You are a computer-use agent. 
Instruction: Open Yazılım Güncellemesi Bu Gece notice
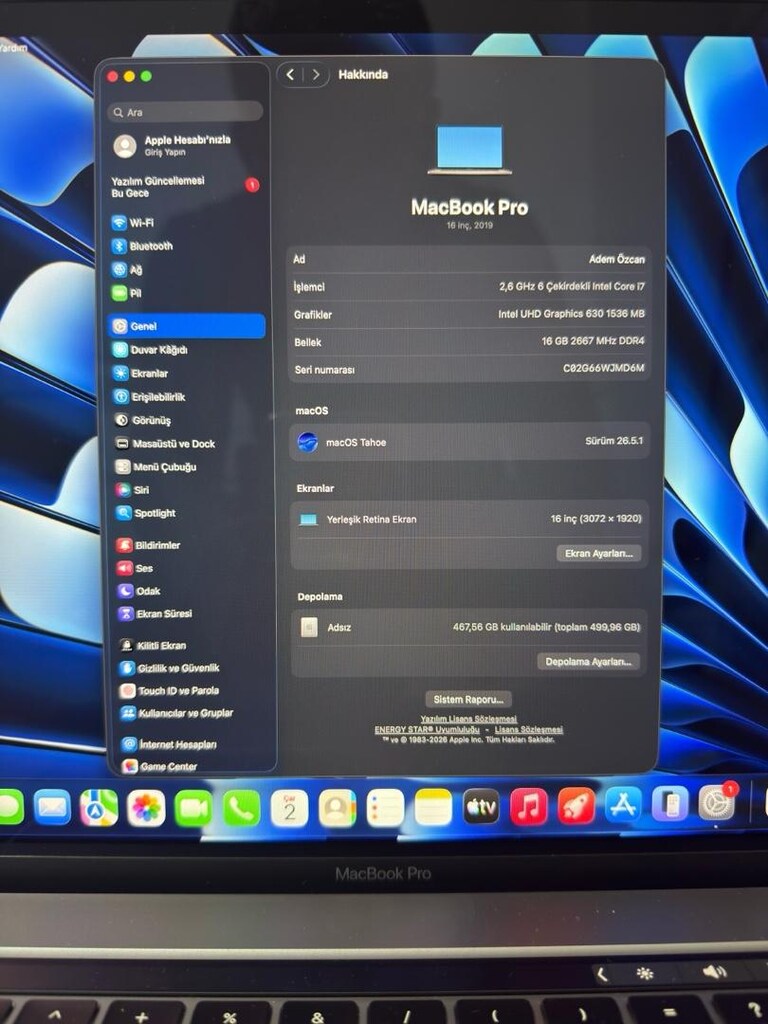(185, 187)
